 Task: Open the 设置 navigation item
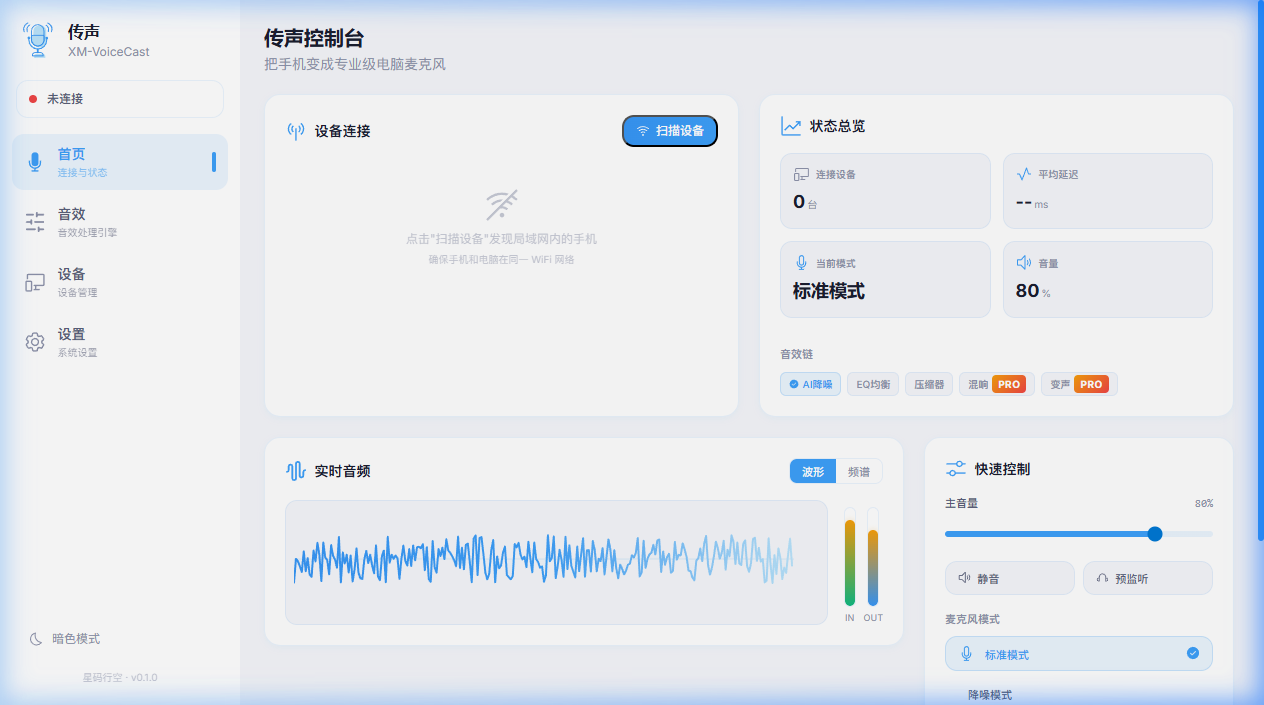click(120, 342)
